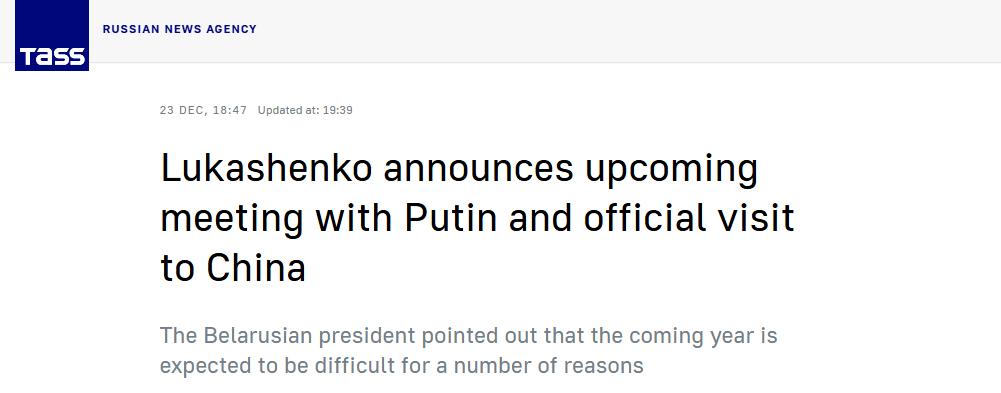Click the article subheading about the Belarusian president
1001x393 pixels.
(469, 350)
